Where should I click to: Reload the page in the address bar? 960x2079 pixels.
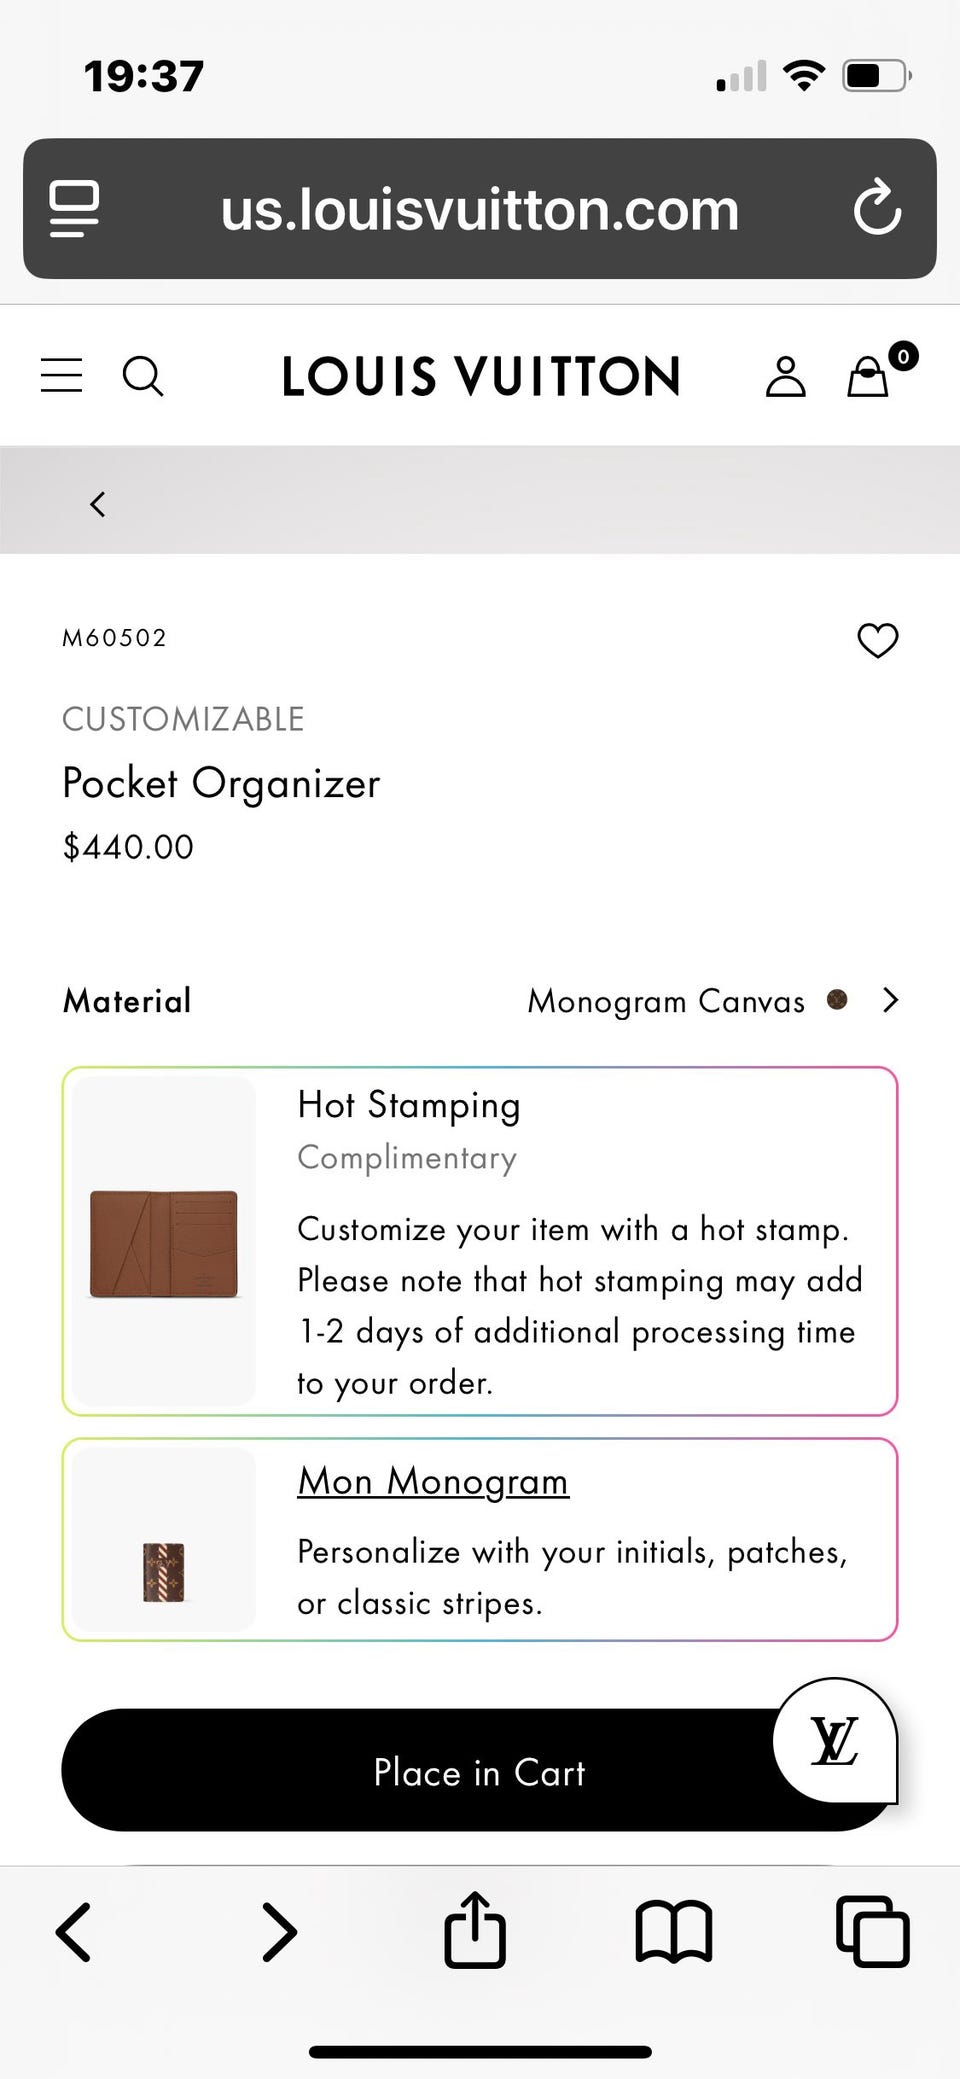[x=877, y=208]
